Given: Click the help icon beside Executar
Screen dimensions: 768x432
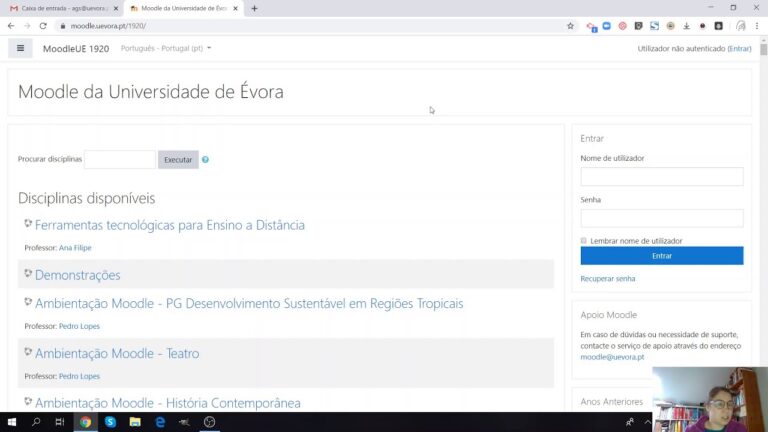Looking at the screenshot, I should (x=205, y=160).
